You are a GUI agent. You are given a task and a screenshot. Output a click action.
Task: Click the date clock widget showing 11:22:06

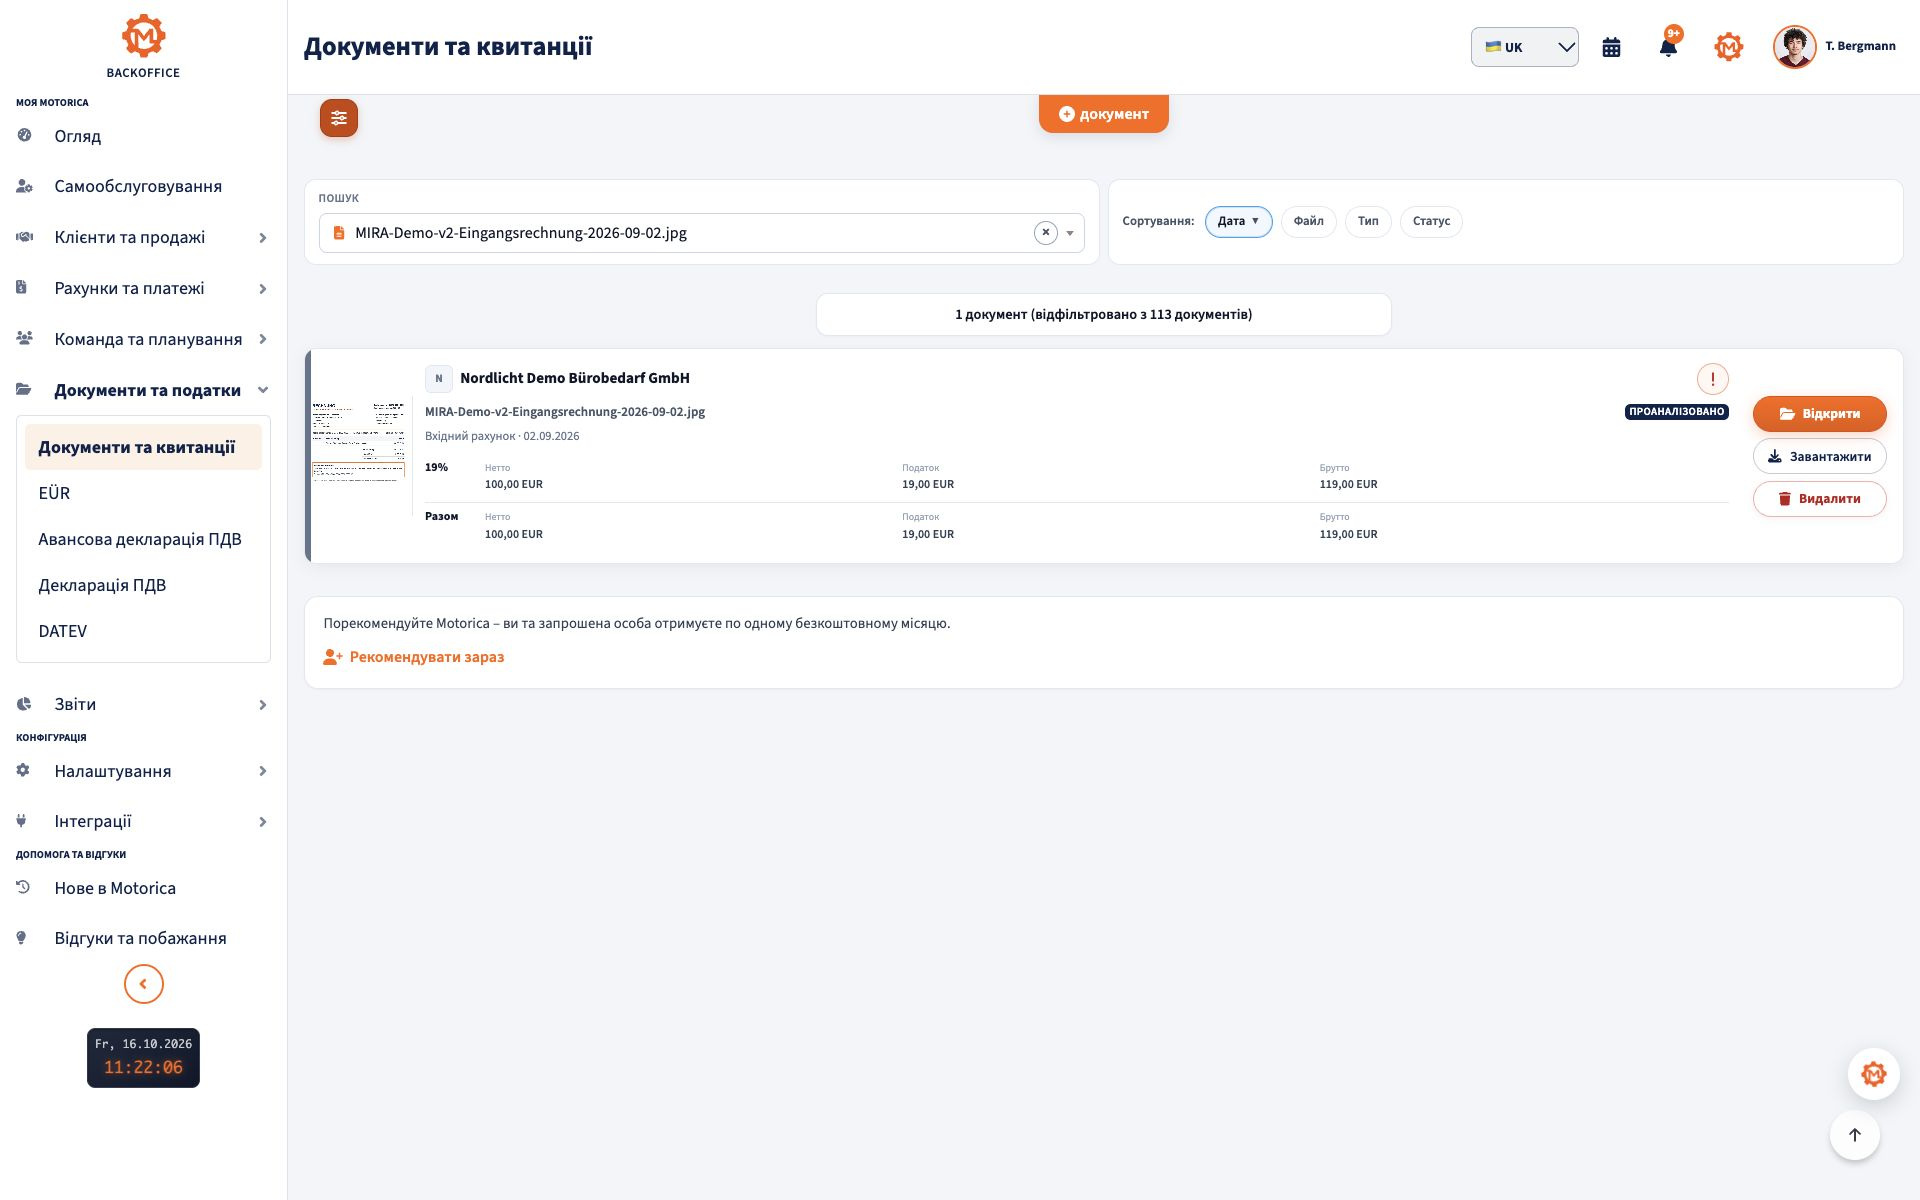coord(143,1058)
